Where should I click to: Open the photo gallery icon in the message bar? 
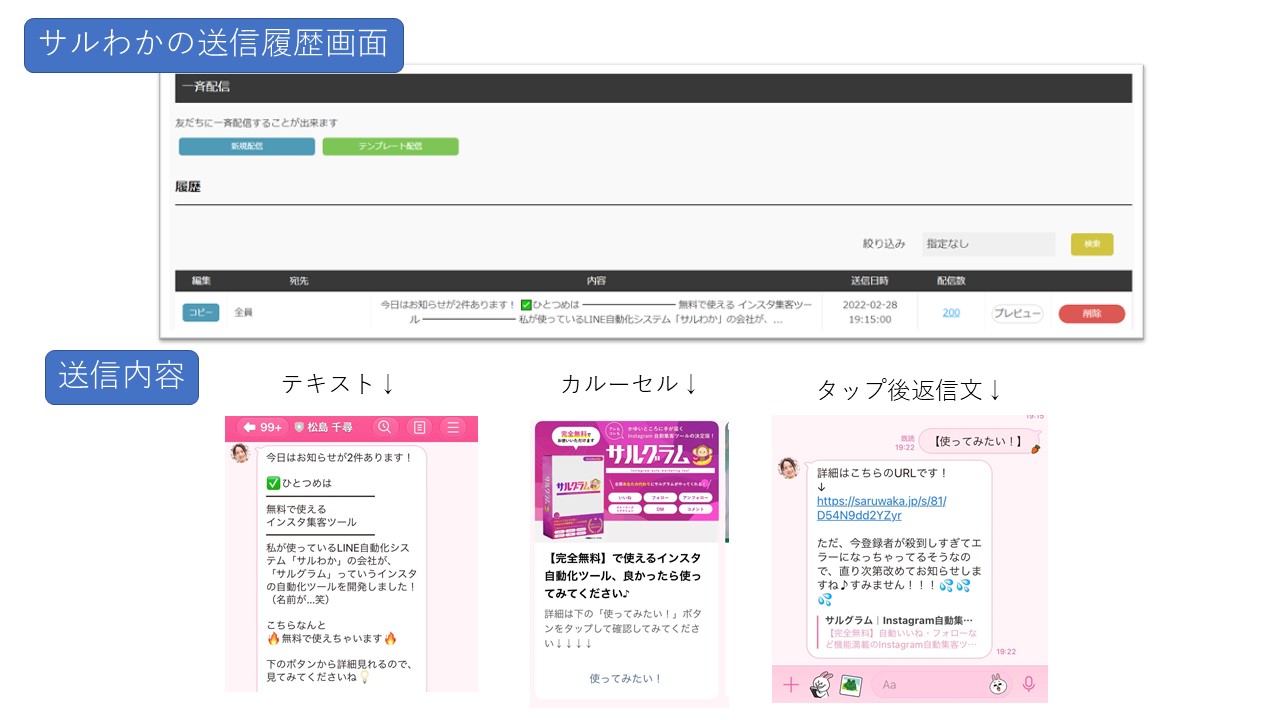pos(851,685)
